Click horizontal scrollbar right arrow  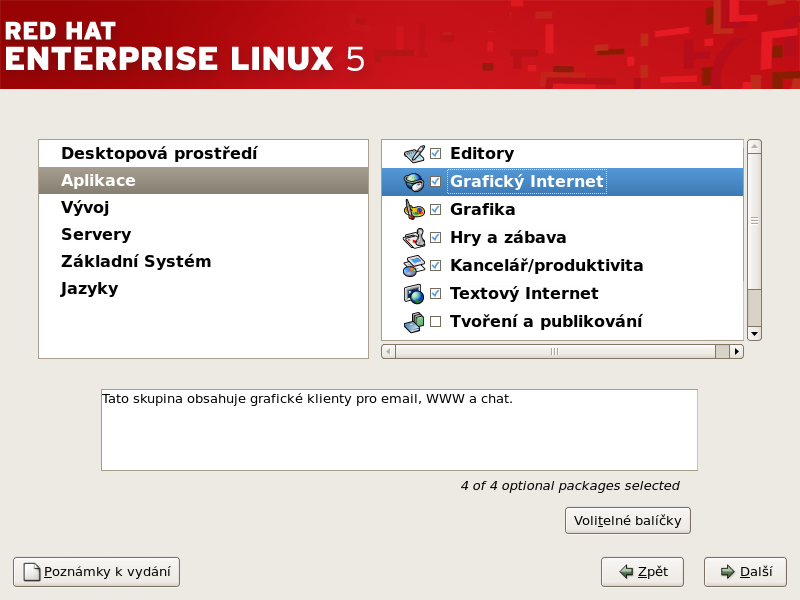click(737, 351)
